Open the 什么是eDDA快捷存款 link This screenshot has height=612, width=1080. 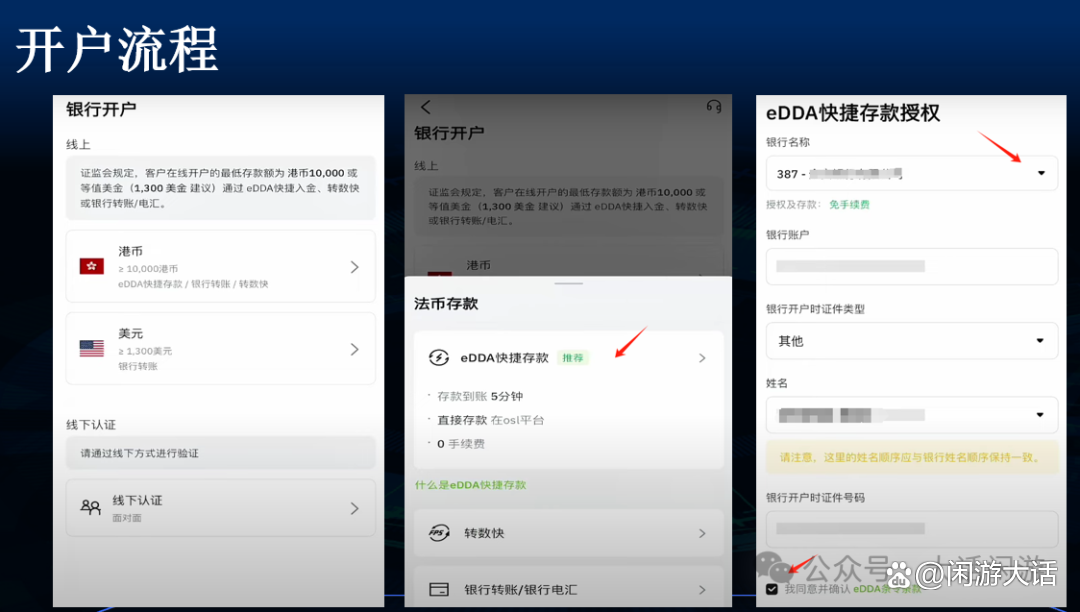pyautogui.click(x=470, y=485)
